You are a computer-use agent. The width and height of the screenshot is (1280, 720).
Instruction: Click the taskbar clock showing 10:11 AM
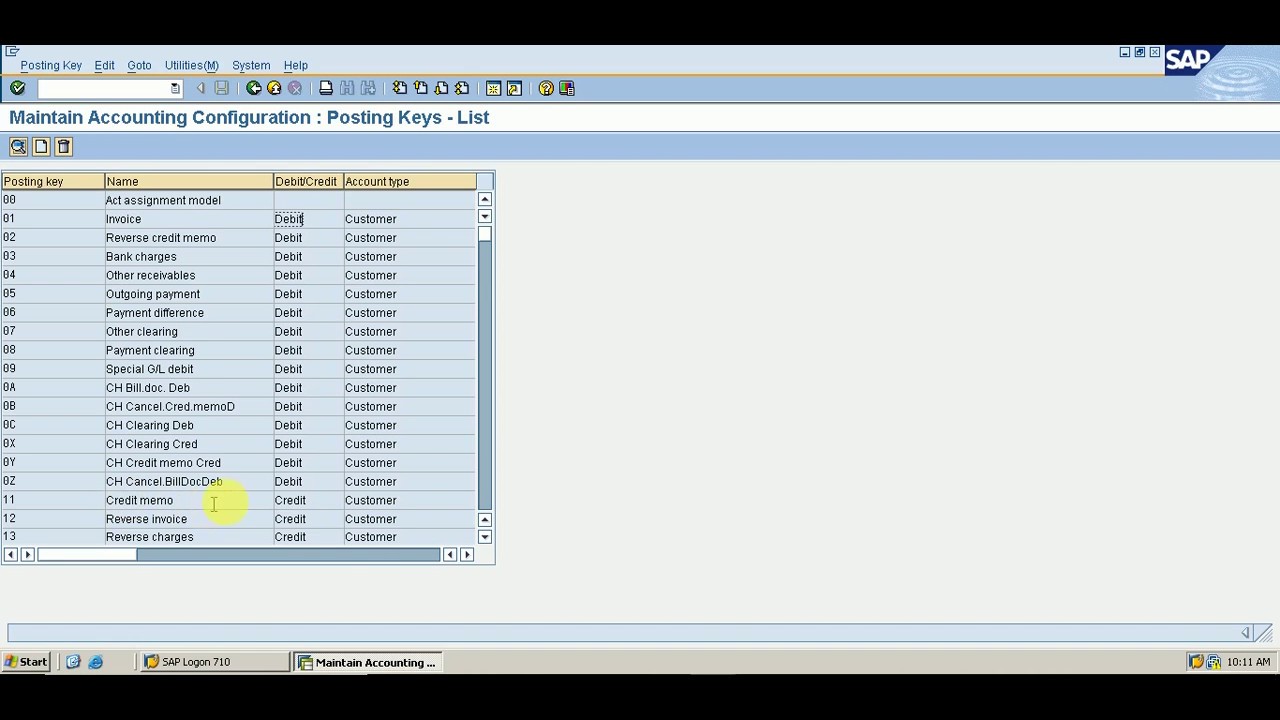click(1248, 662)
